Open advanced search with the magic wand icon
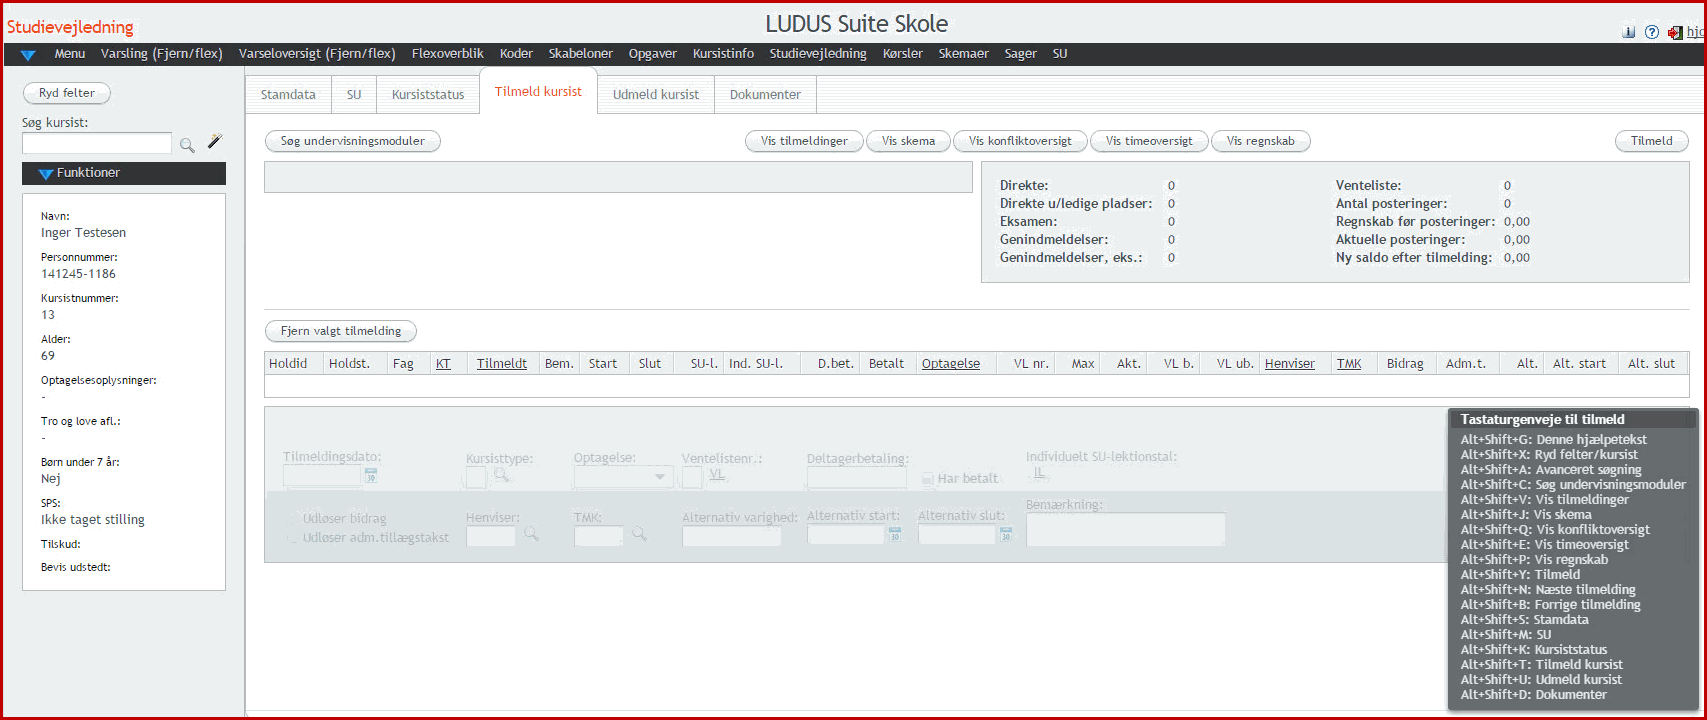The height and width of the screenshot is (720, 1707). coord(215,142)
